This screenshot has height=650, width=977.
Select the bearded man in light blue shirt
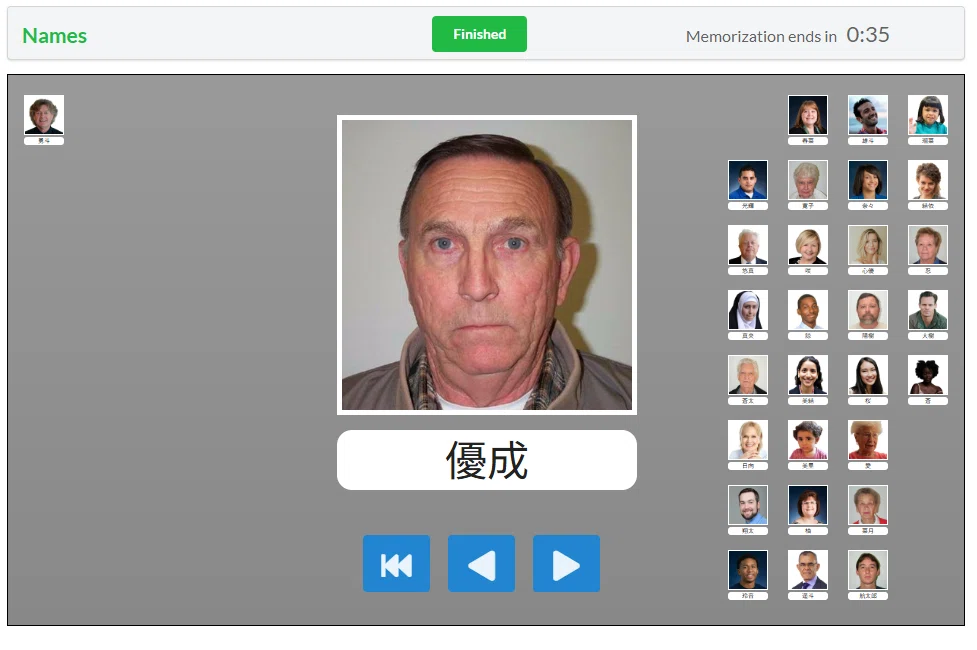point(748,505)
